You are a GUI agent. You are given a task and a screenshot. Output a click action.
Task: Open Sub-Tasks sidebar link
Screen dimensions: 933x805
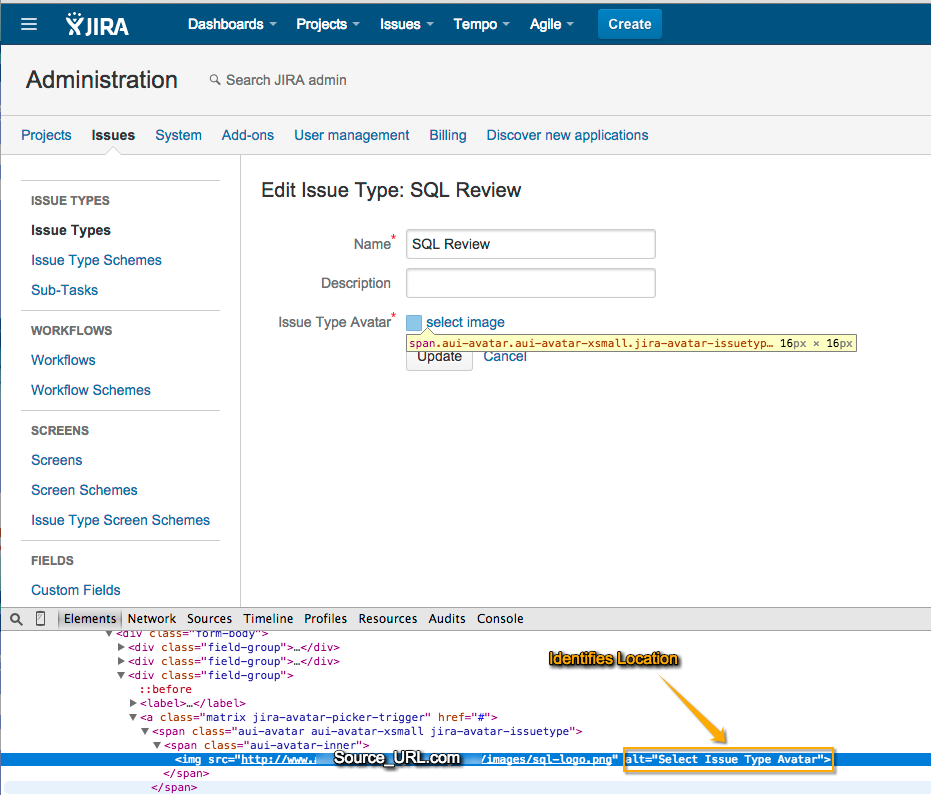click(64, 290)
